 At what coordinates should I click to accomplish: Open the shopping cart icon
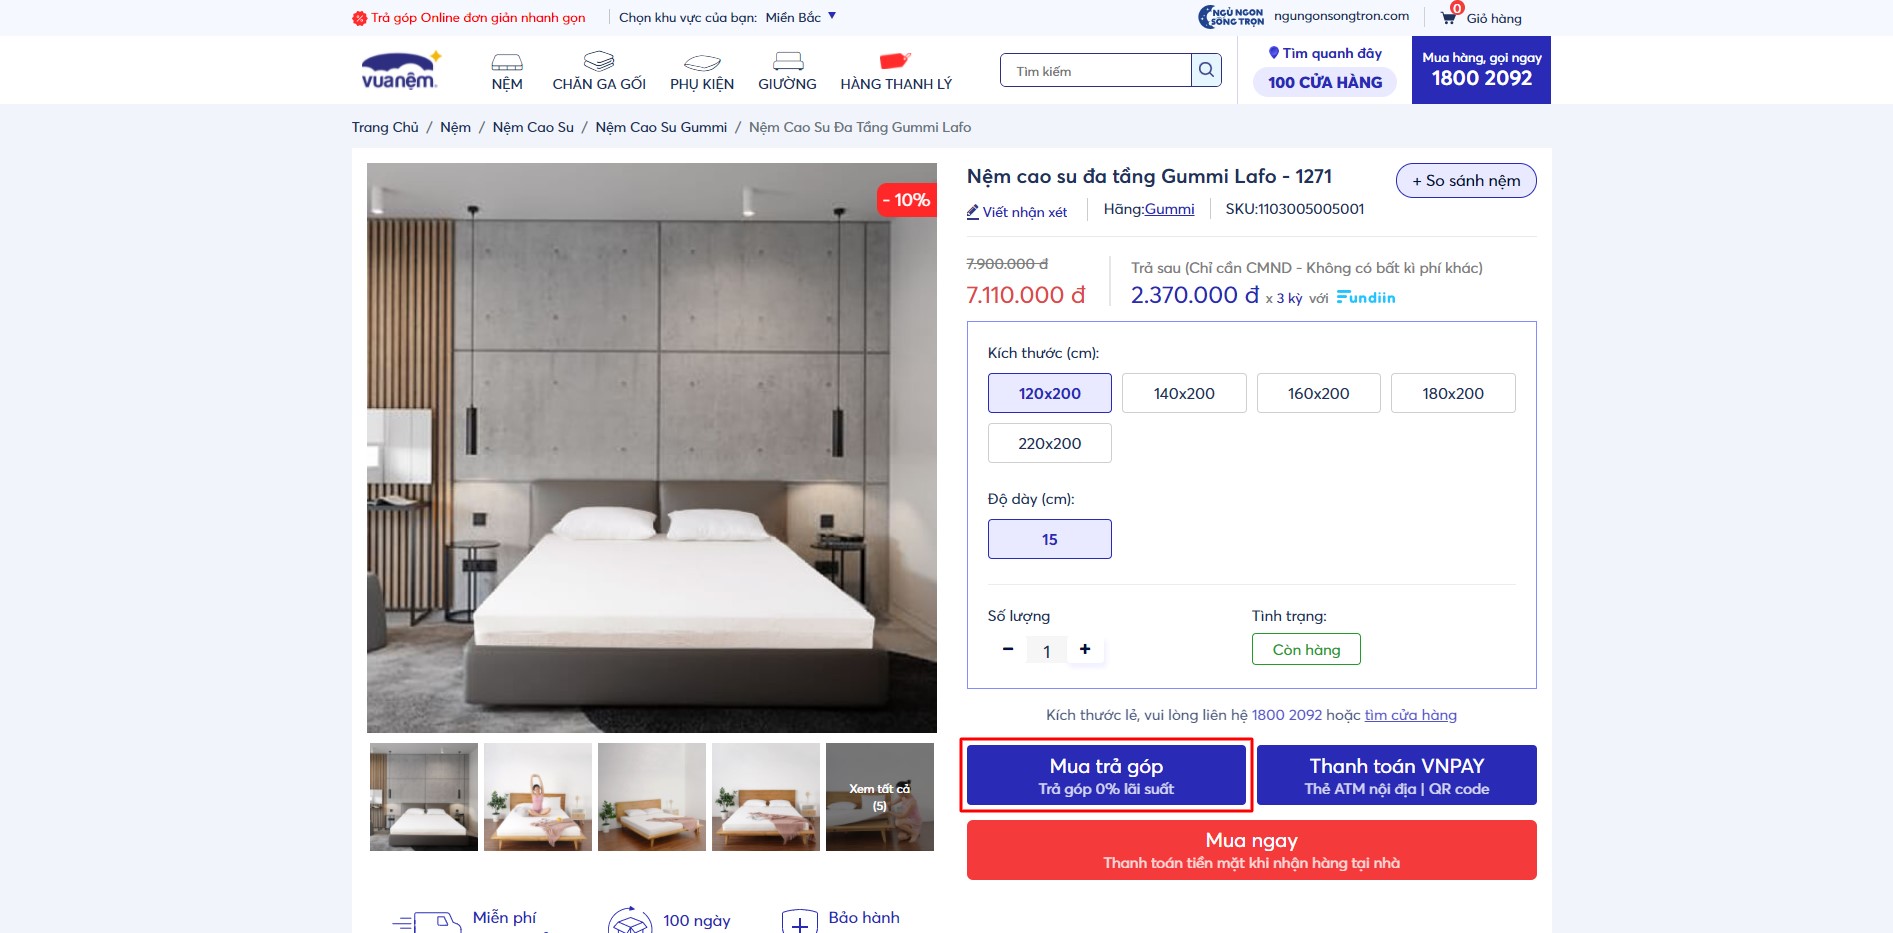pyautogui.click(x=1448, y=17)
